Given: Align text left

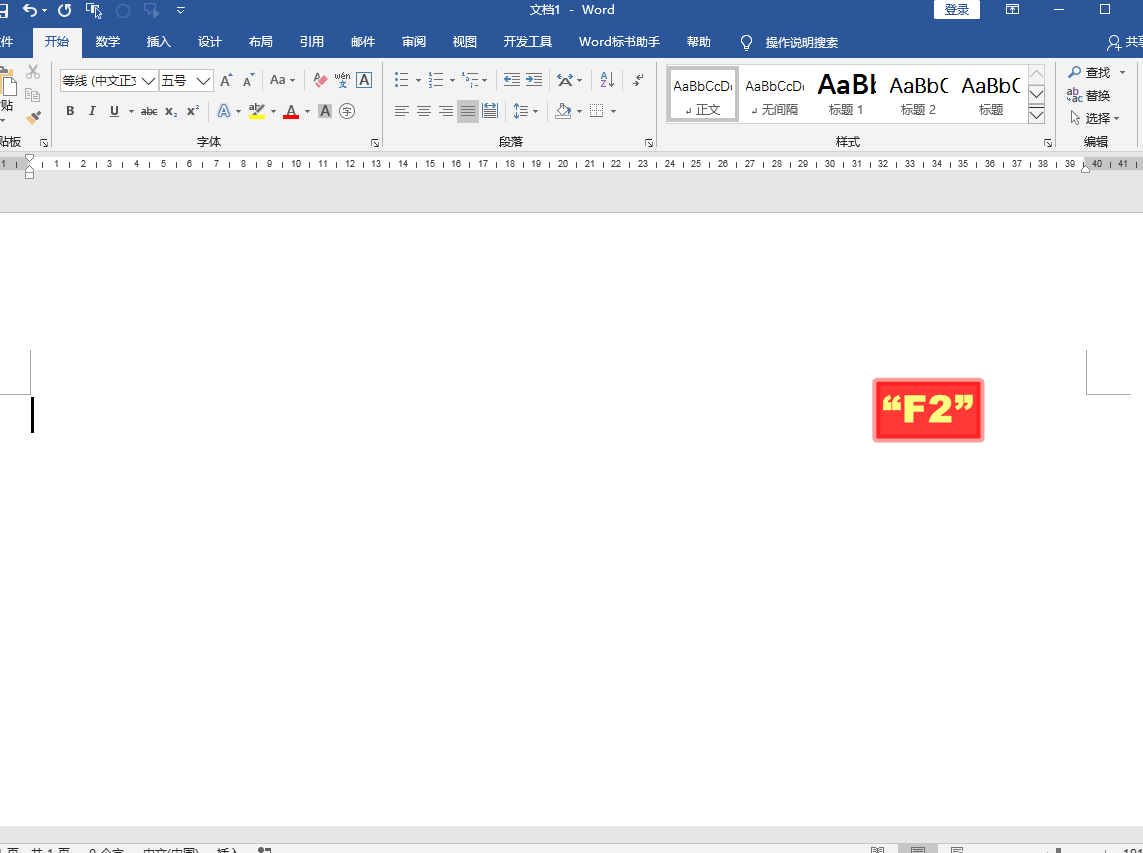Looking at the screenshot, I should tap(402, 111).
